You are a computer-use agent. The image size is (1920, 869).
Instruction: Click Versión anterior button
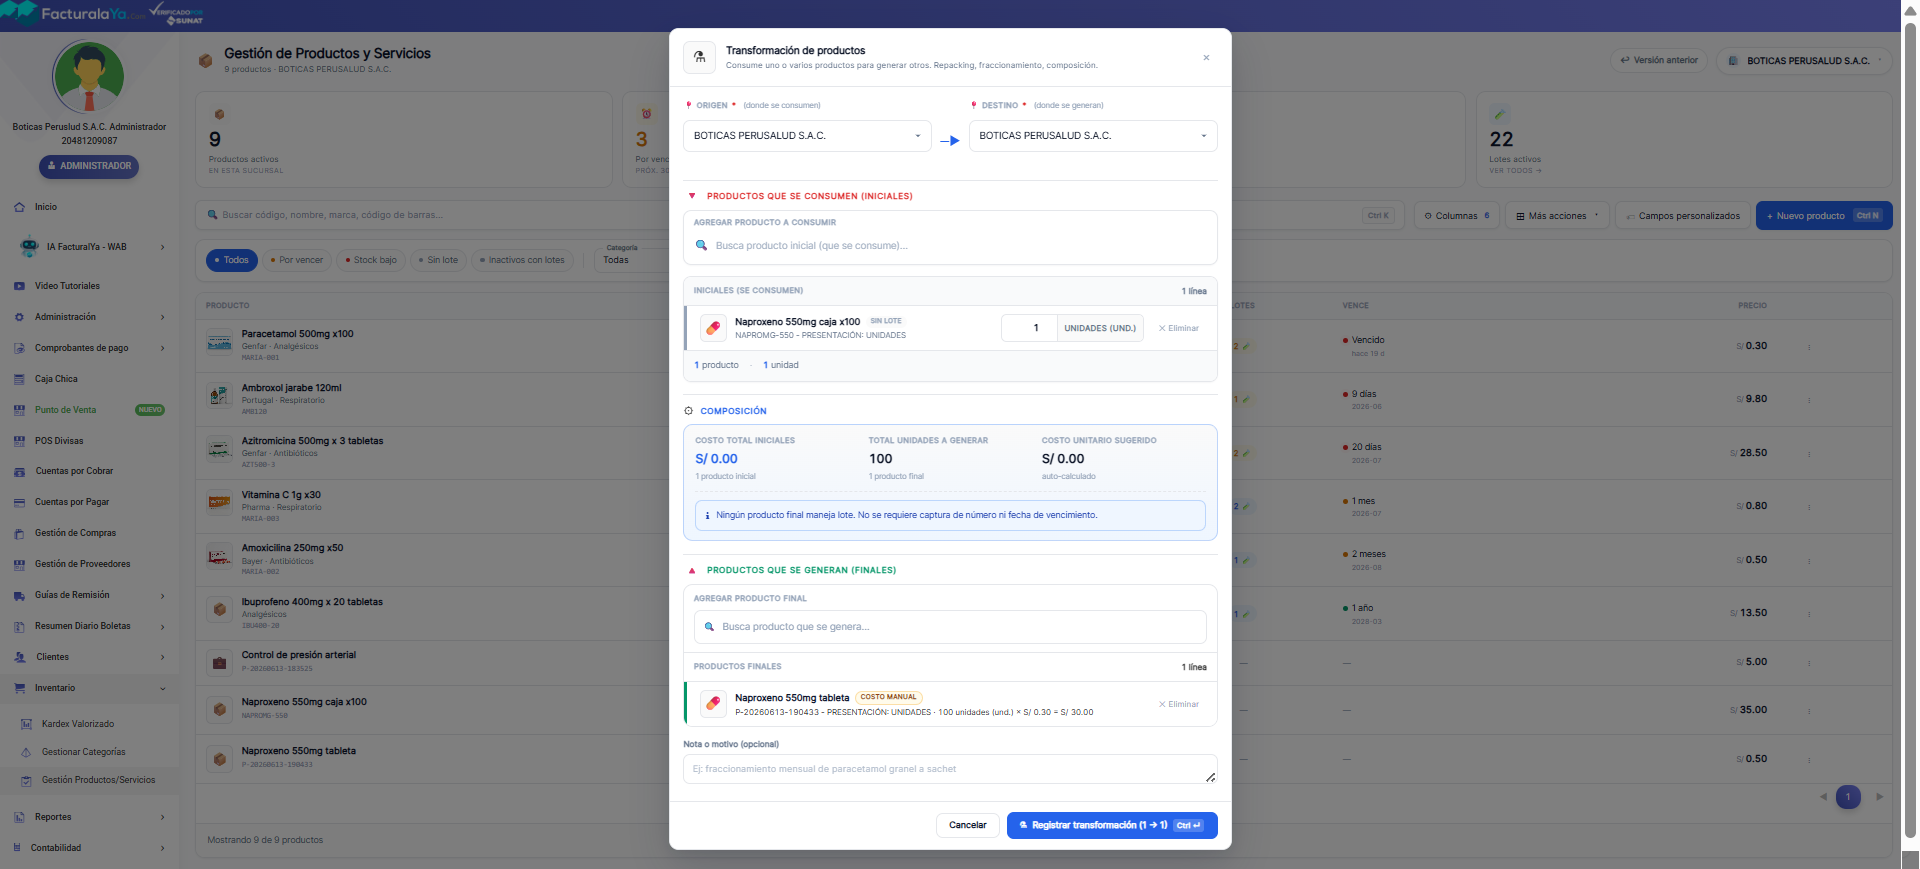pos(1660,60)
